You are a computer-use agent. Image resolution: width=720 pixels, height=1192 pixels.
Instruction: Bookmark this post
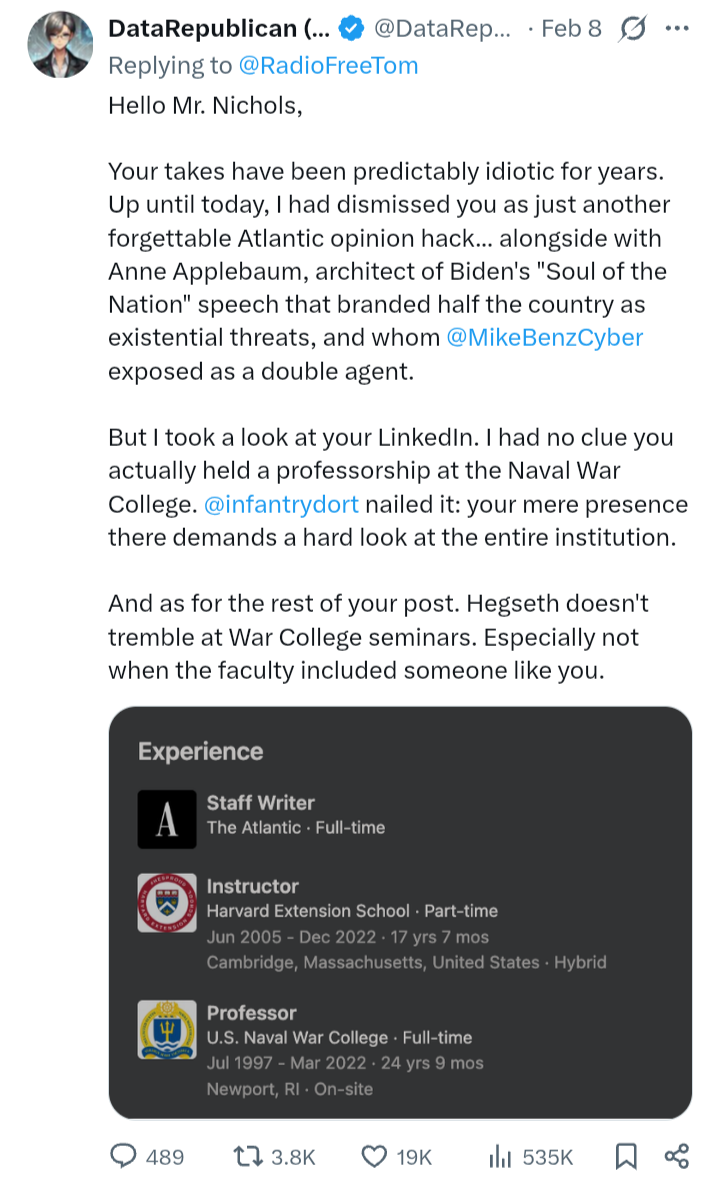[x=626, y=1157]
